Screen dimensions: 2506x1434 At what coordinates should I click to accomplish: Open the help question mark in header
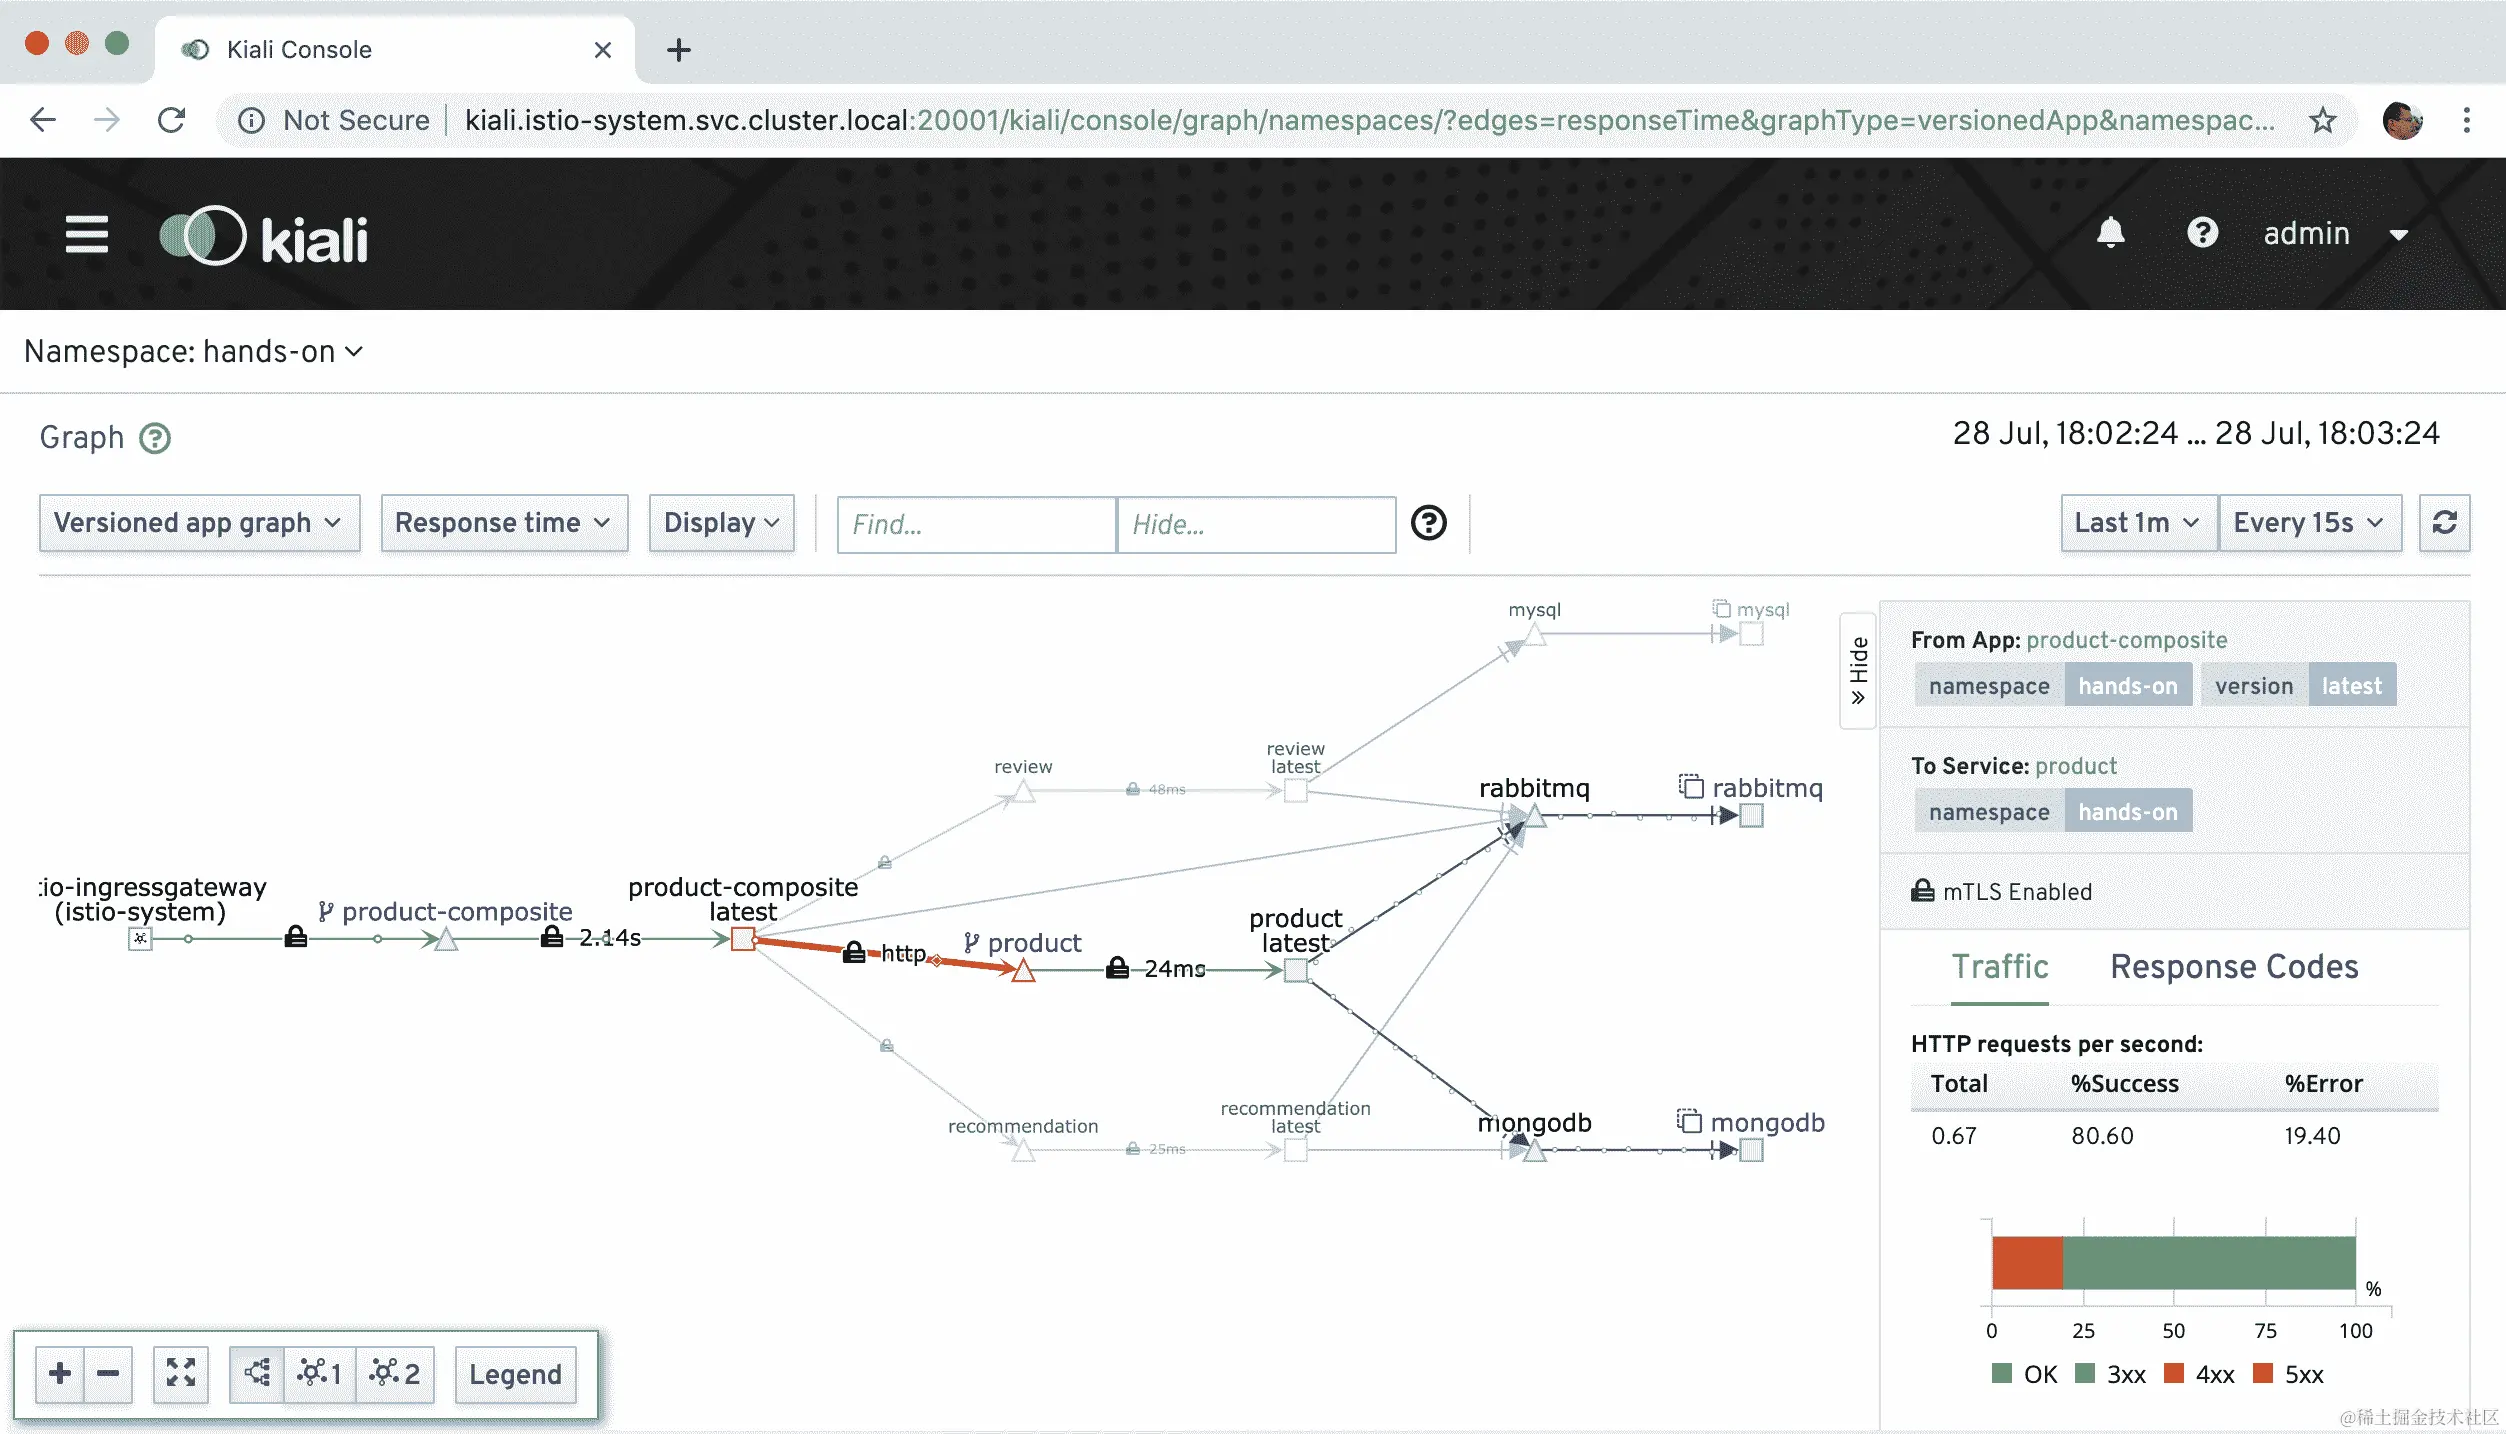tap(2202, 233)
